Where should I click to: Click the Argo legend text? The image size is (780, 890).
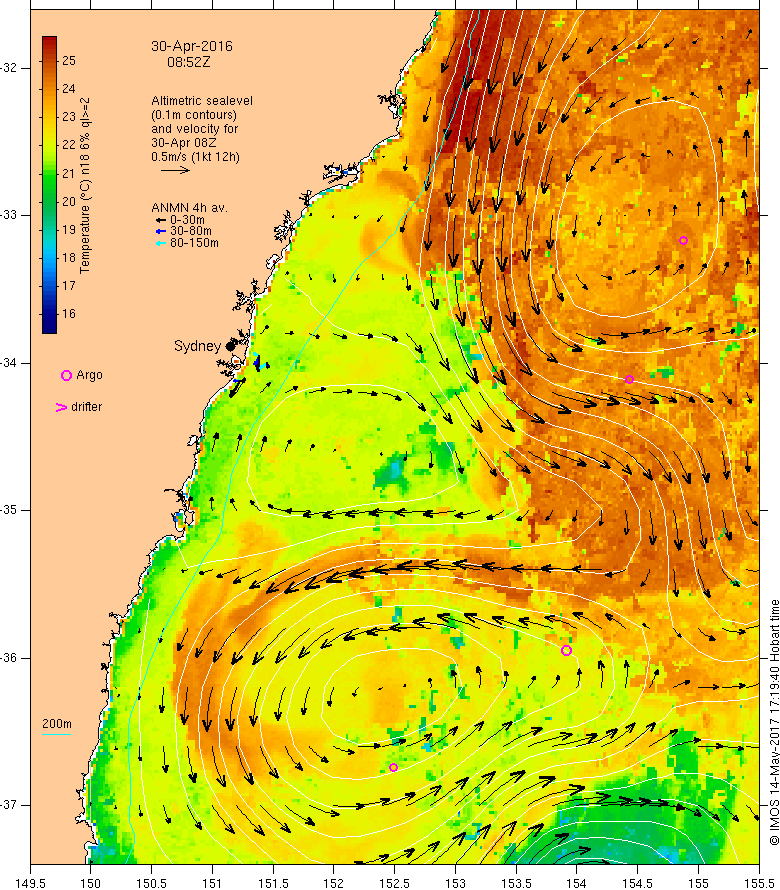(89, 375)
